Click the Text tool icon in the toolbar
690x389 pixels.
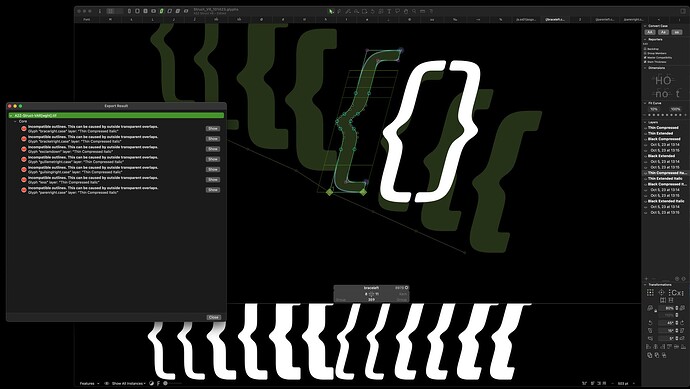click(389, 11)
